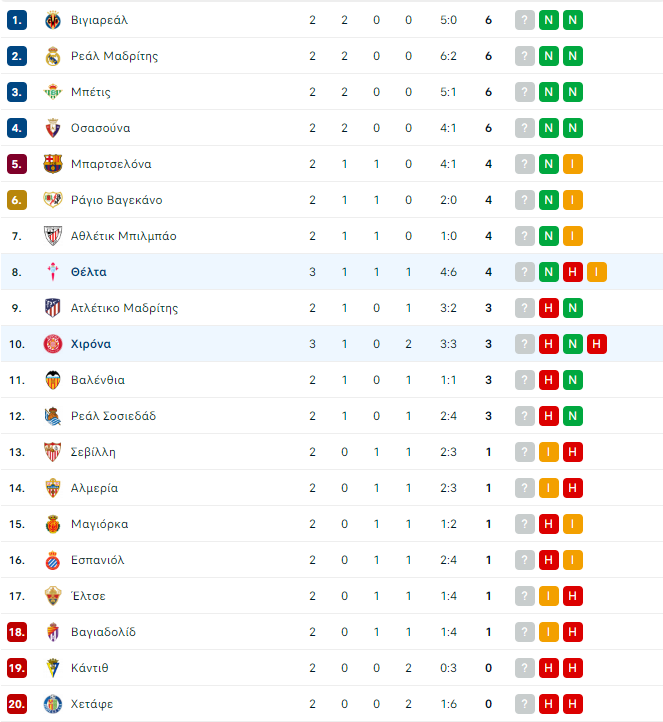Click the Celta (Θέλτα) team logo
663x722 pixels.
[53, 272]
